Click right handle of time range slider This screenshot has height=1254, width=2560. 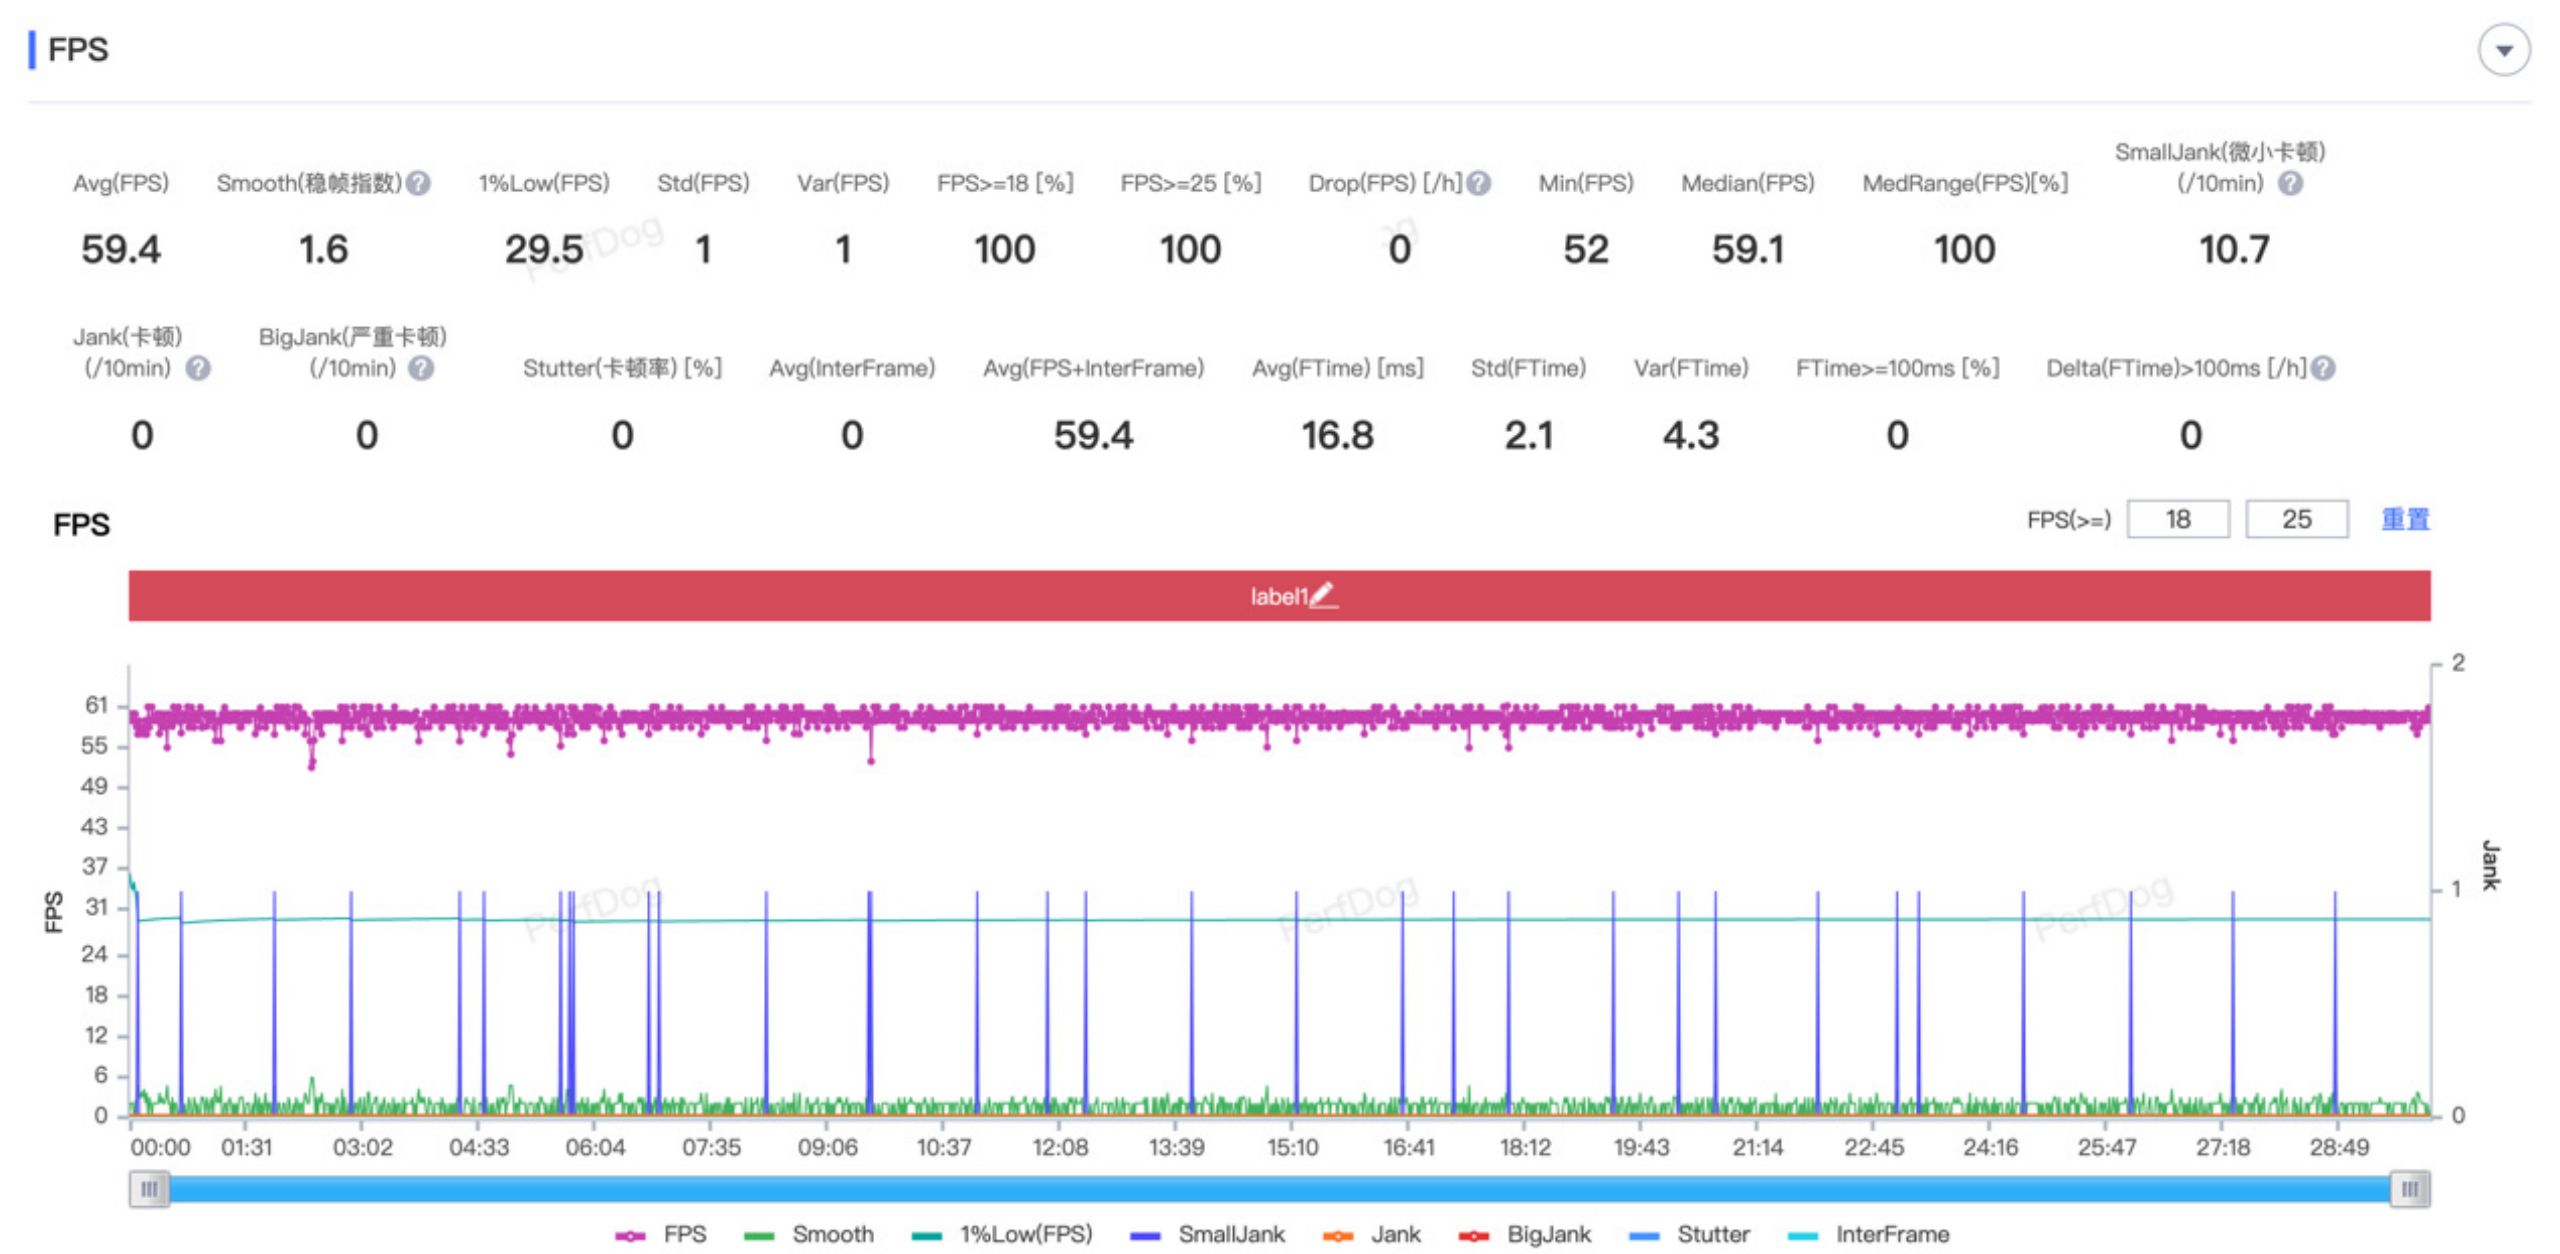2409,1188
